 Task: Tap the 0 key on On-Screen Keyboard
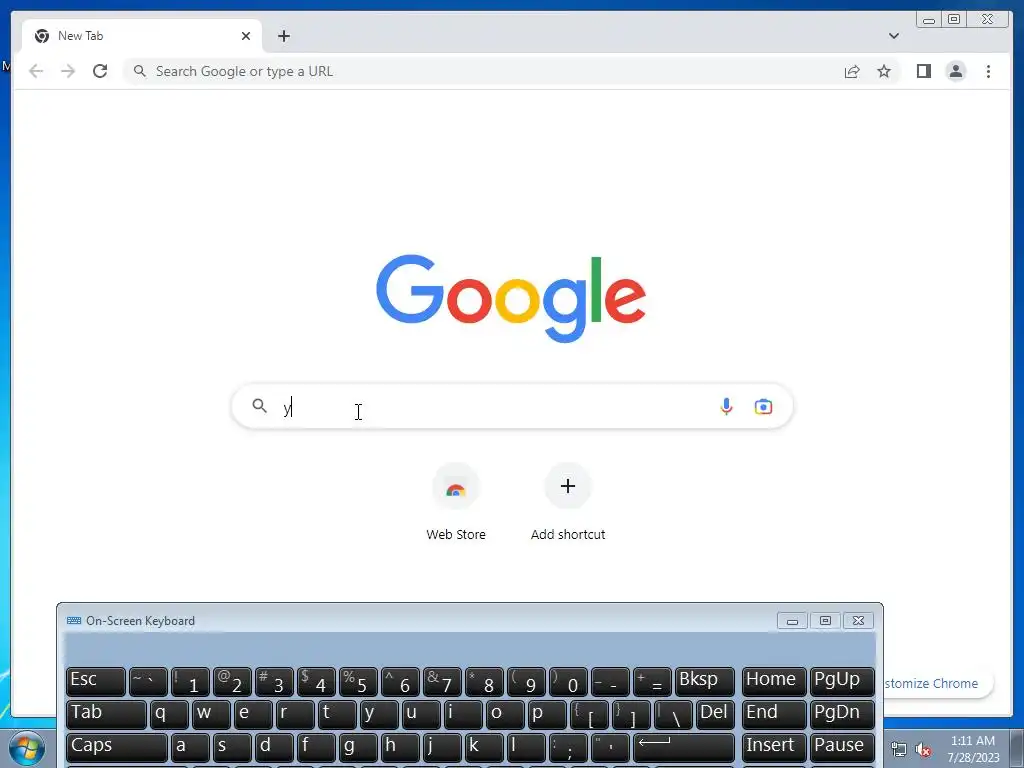pos(568,681)
